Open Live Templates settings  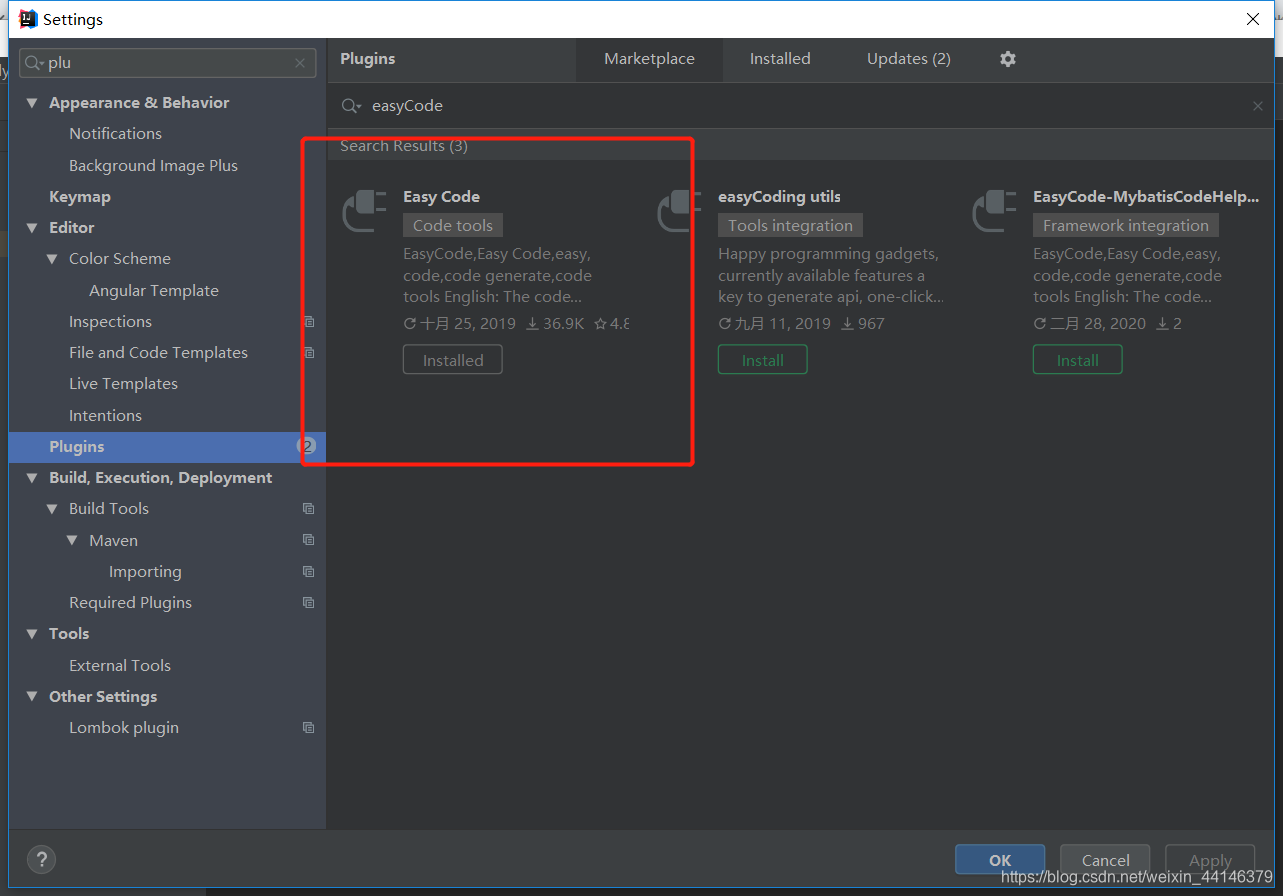(123, 384)
